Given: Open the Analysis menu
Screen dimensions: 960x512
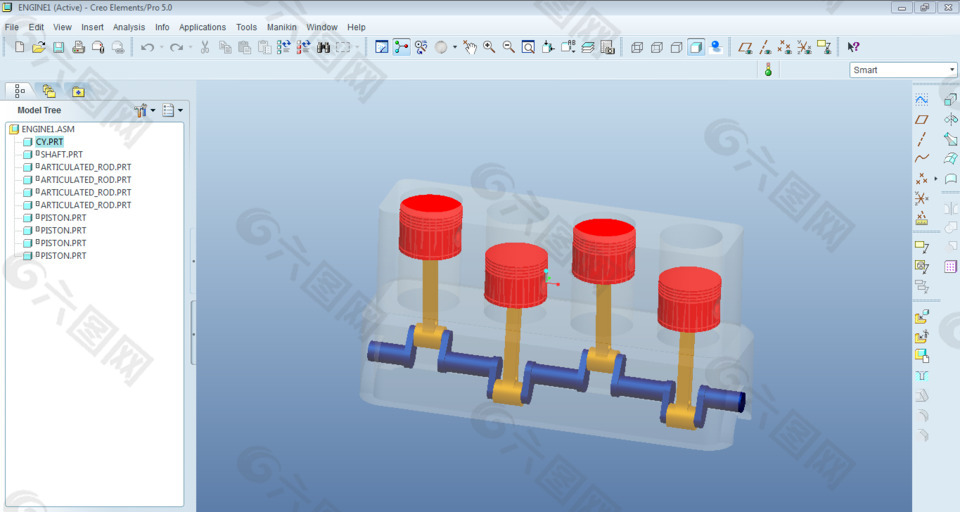Looking at the screenshot, I should tap(128, 27).
